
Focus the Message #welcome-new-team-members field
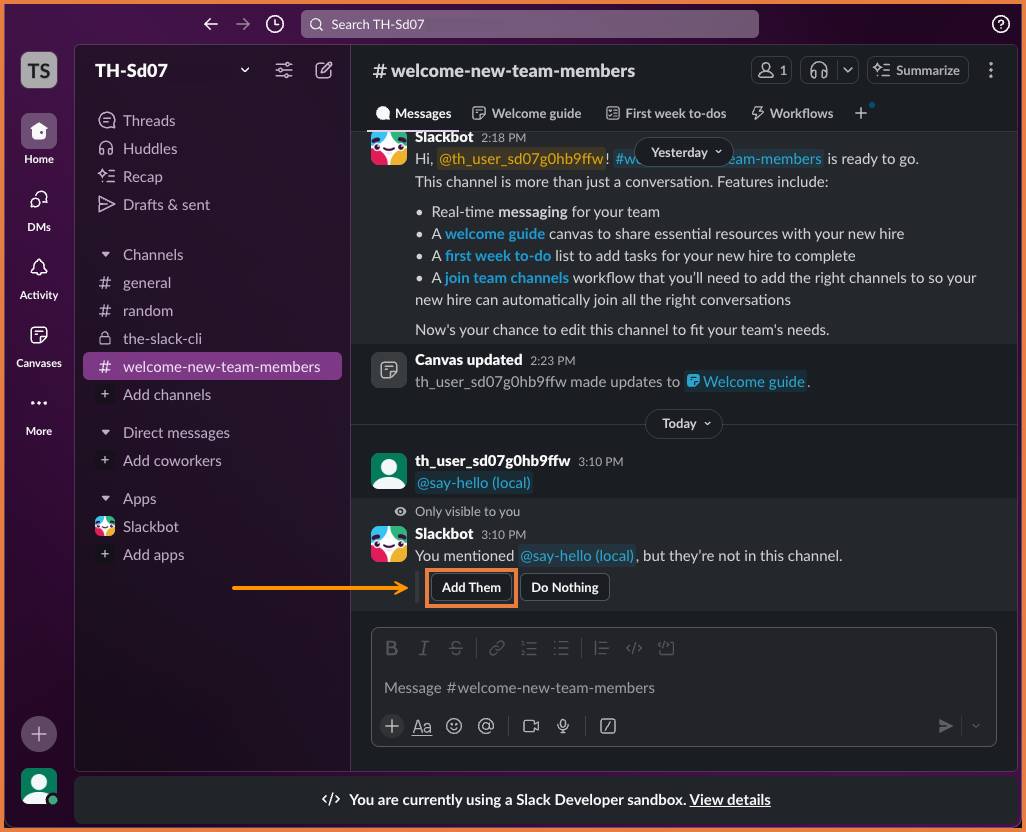tap(683, 687)
